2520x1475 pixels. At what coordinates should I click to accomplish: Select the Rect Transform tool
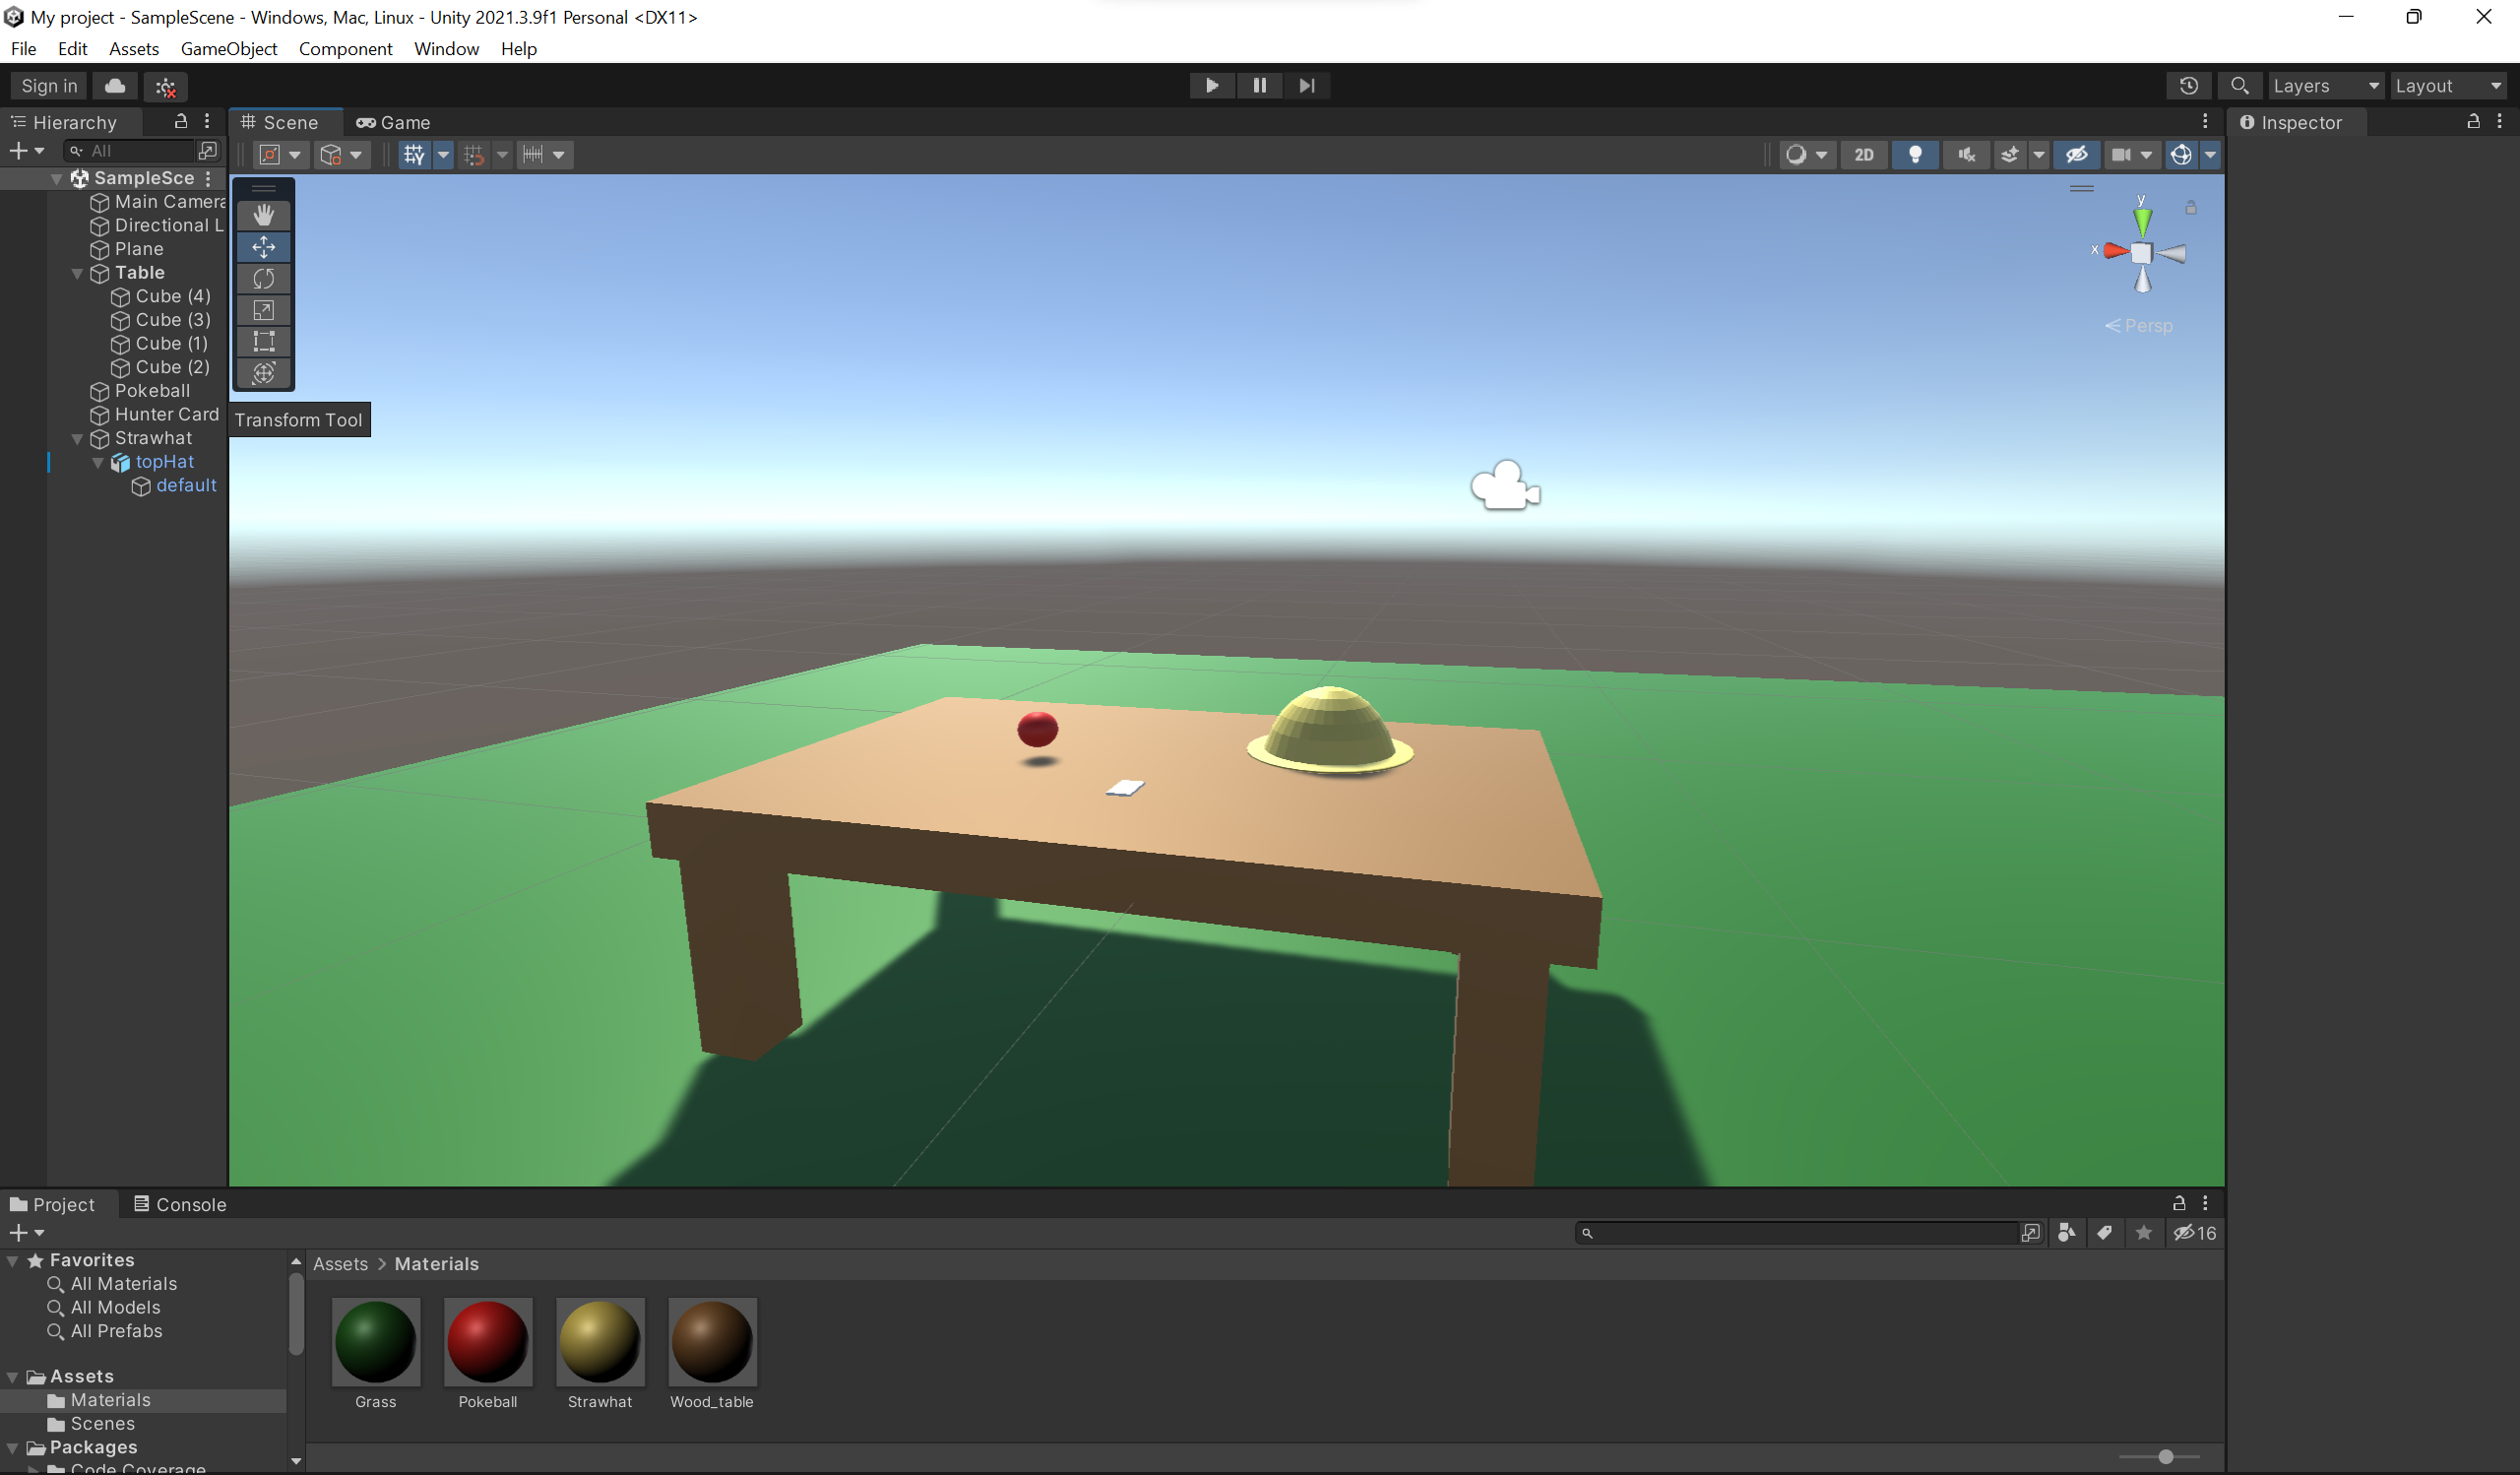[263, 342]
